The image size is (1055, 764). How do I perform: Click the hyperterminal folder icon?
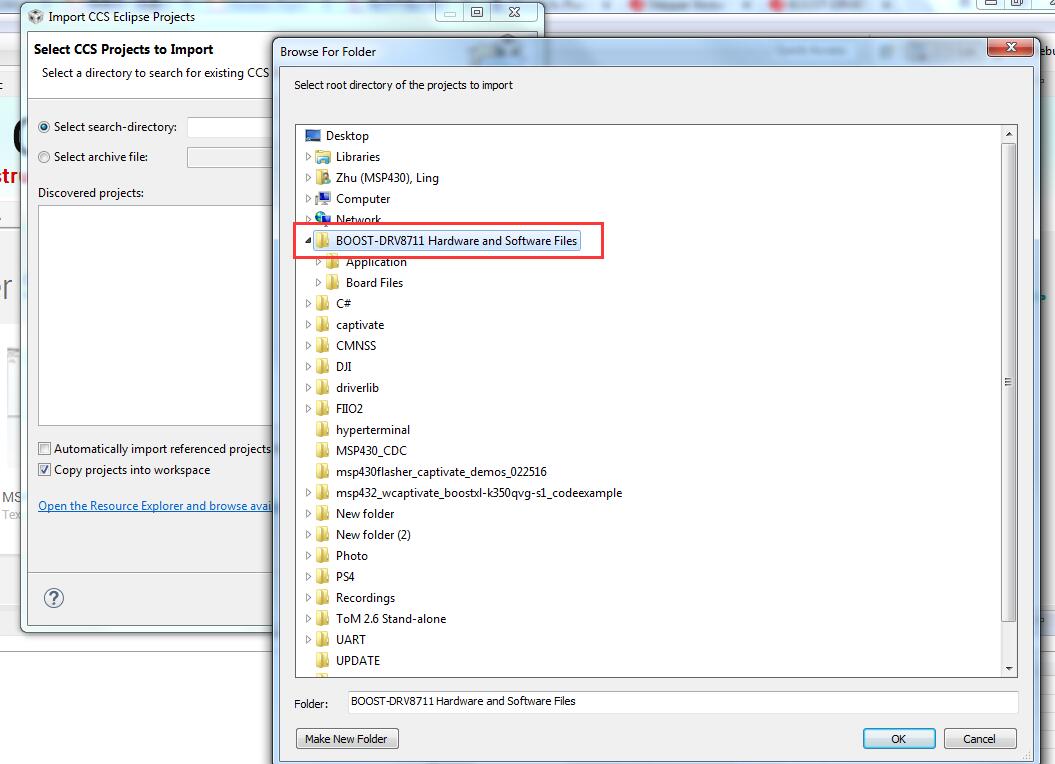pyautogui.click(x=323, y=429)
